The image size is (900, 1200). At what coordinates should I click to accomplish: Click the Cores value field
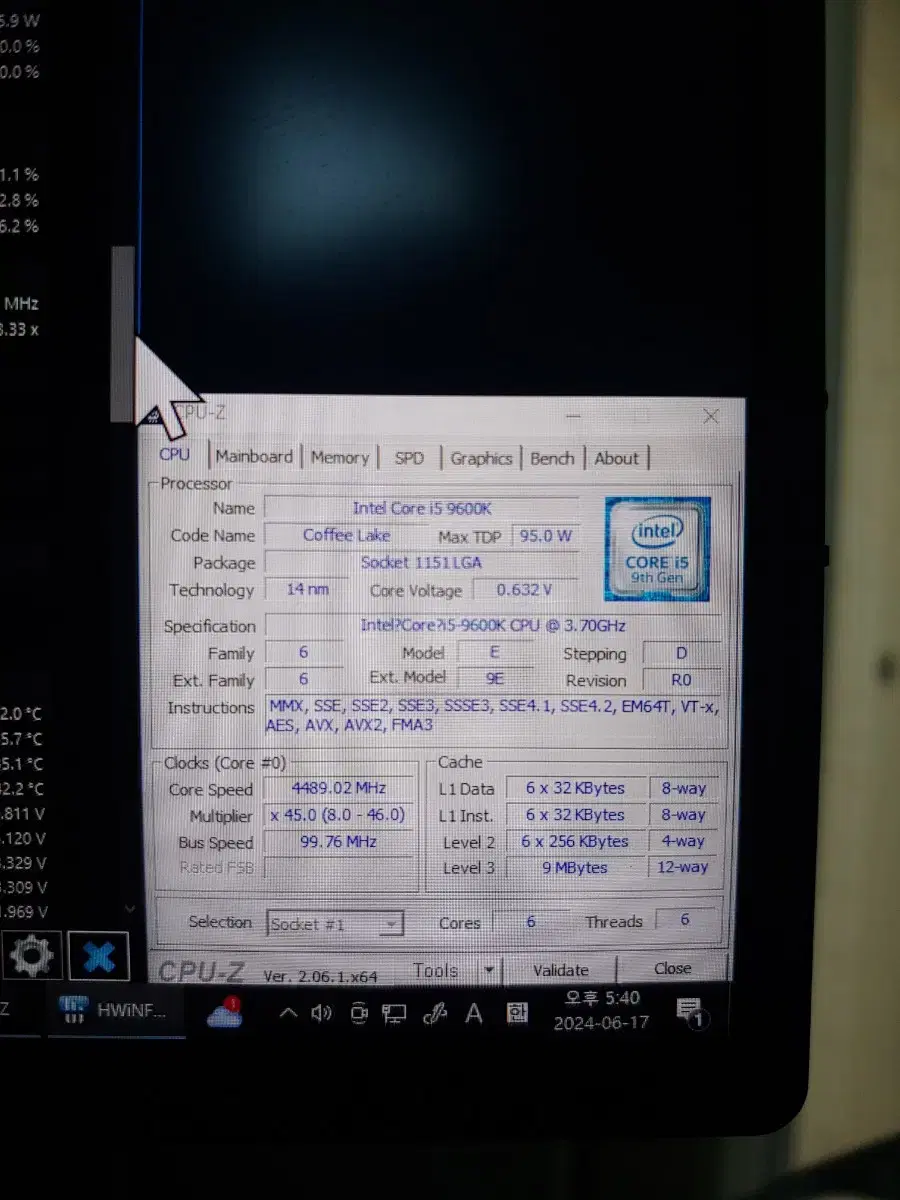point(531,922)
